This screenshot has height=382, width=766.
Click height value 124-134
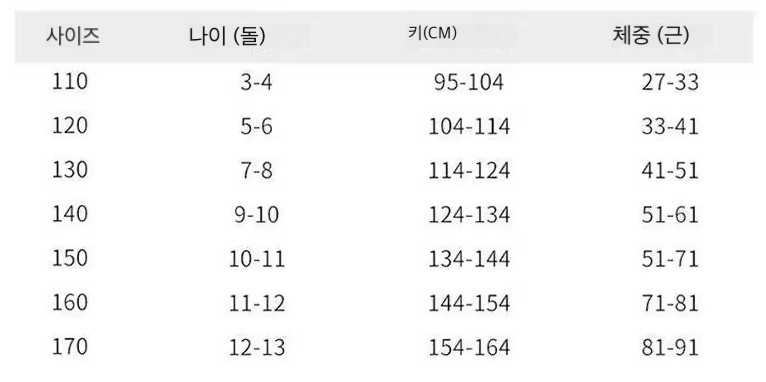pyautogui.click(x=469, y=215)
